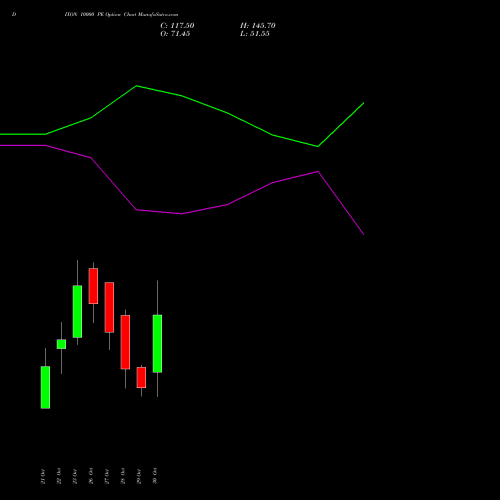Click the 28 Oct date label
This screenshot has width=500, height=500.
click(x=123, y=476)
